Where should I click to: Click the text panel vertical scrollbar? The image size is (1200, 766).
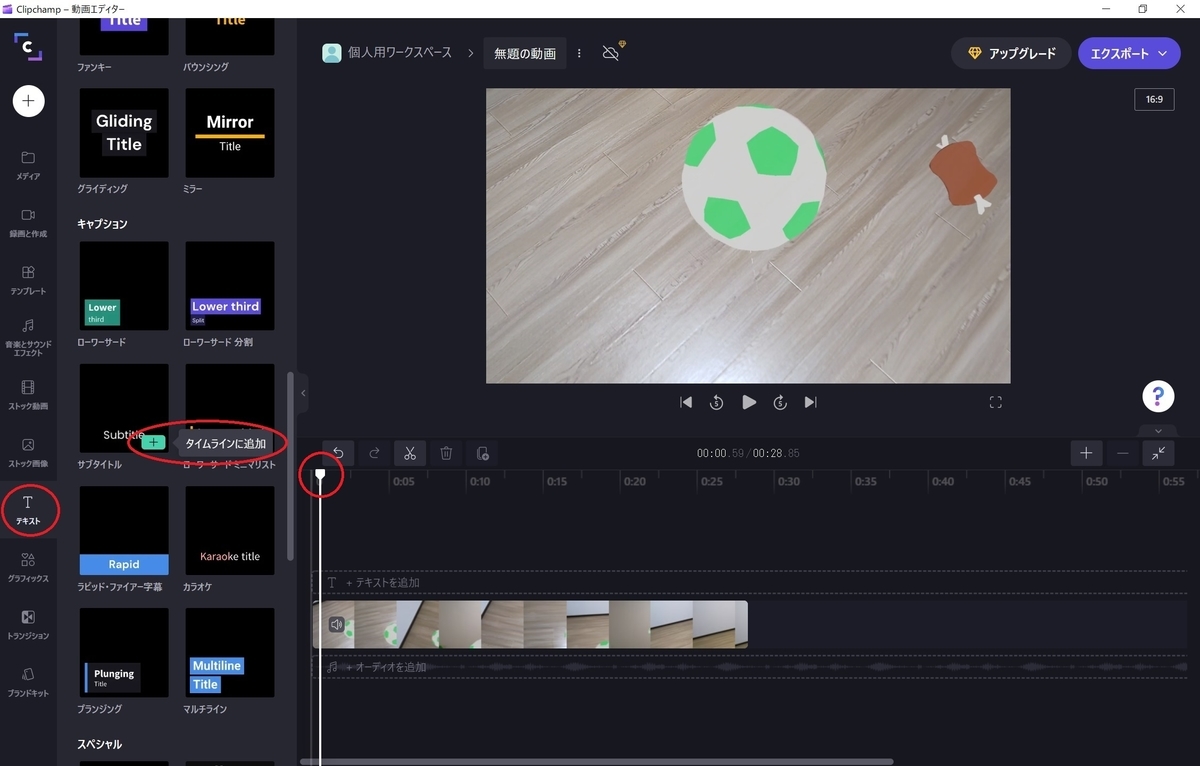click(291, 467)
